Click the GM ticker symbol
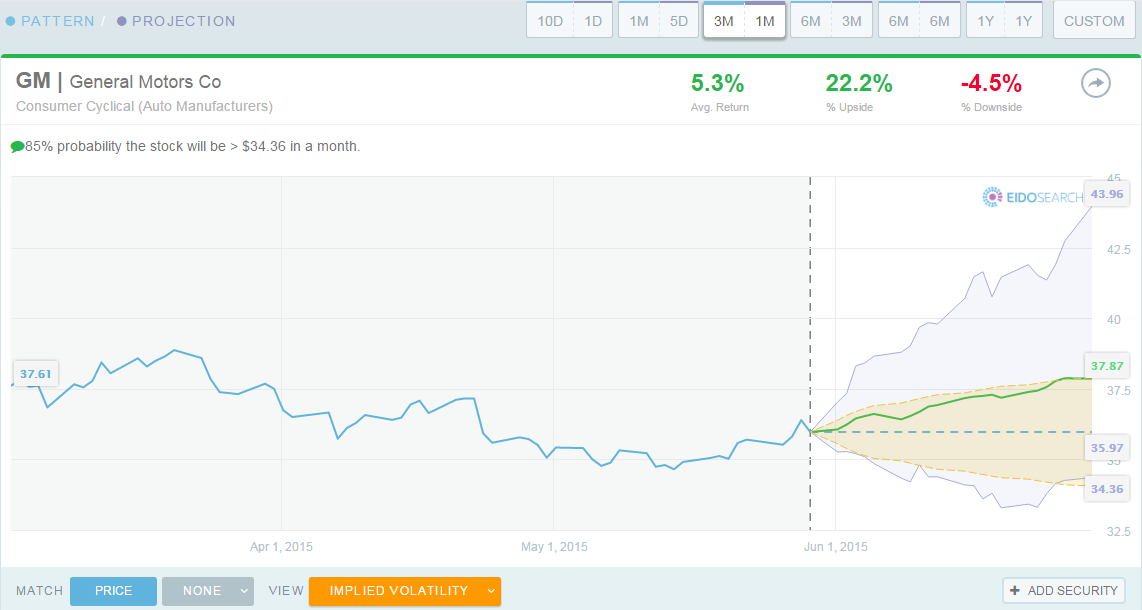This screenshot has height=610, width=1142. (33, 81)
